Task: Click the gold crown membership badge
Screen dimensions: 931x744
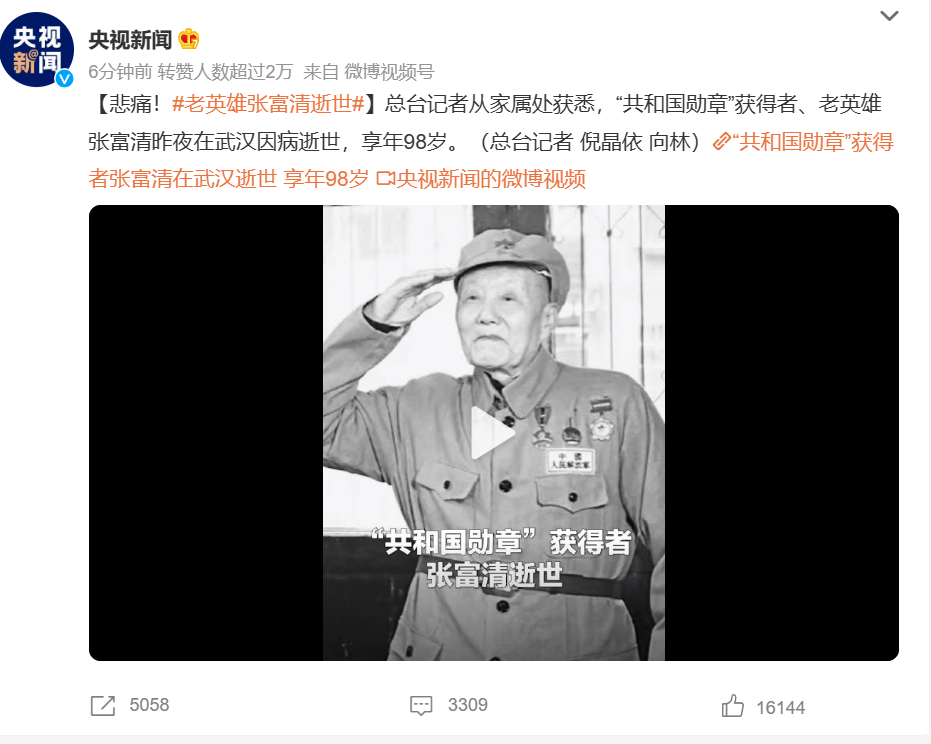Action: pos(189,39)
